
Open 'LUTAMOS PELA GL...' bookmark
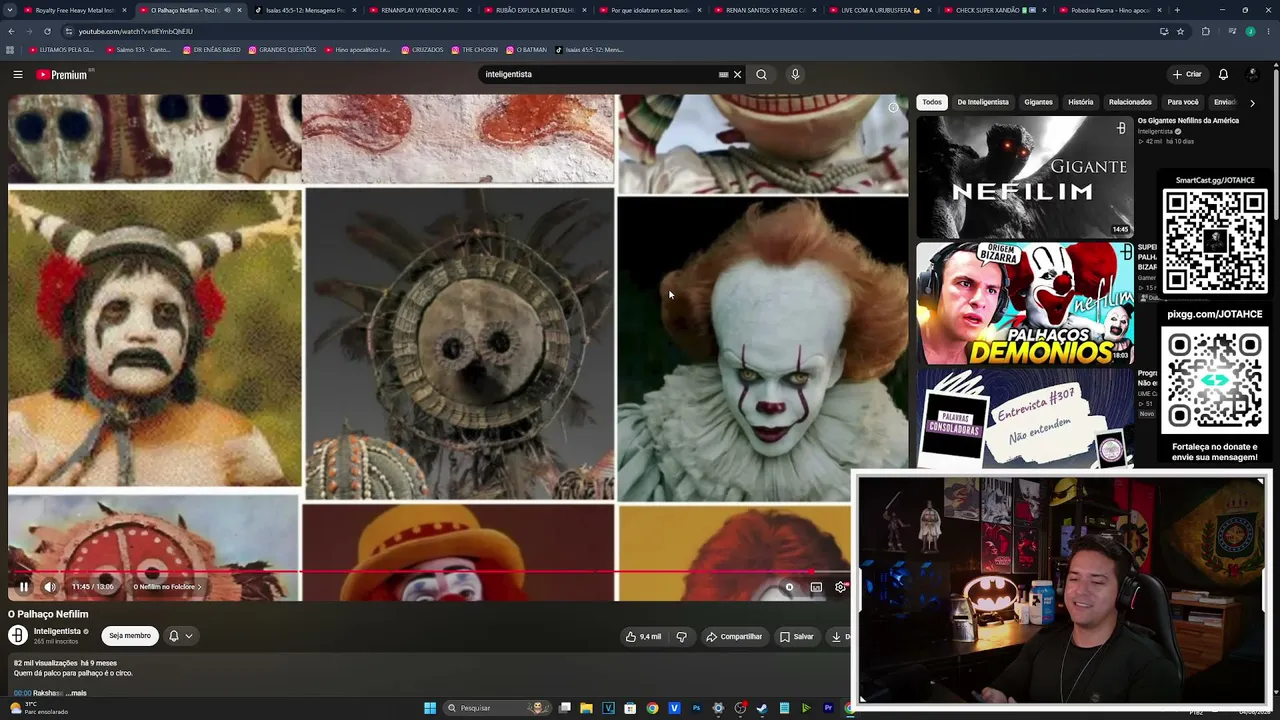(x=62, y=50)
